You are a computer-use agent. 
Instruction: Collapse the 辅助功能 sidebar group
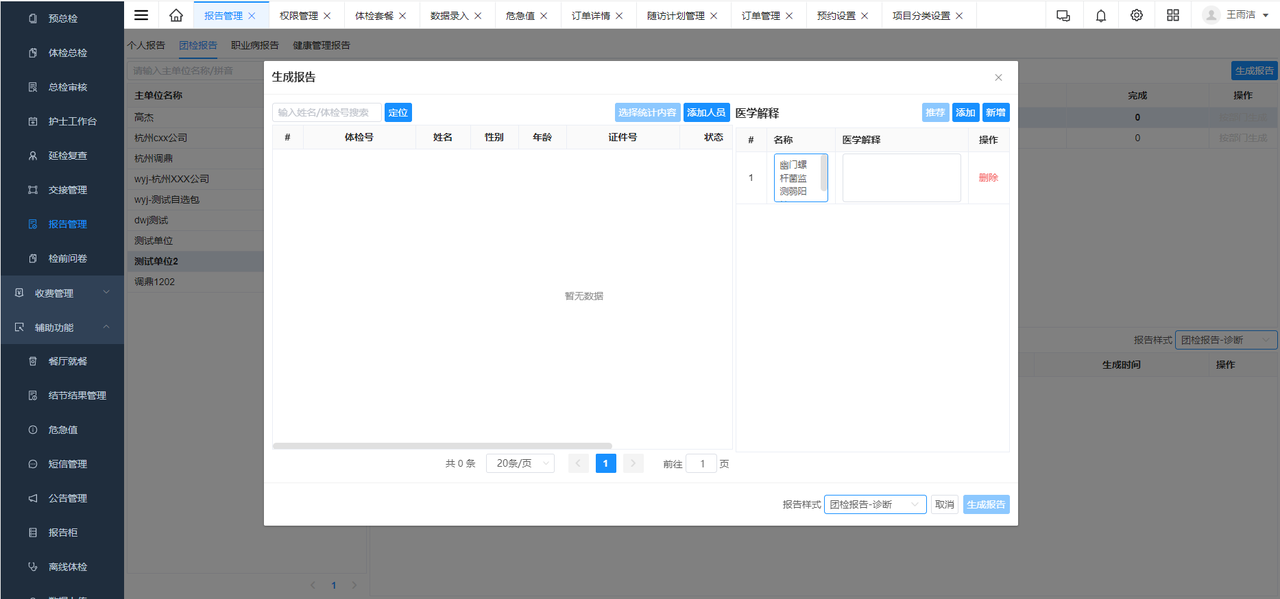click(62, 327)
